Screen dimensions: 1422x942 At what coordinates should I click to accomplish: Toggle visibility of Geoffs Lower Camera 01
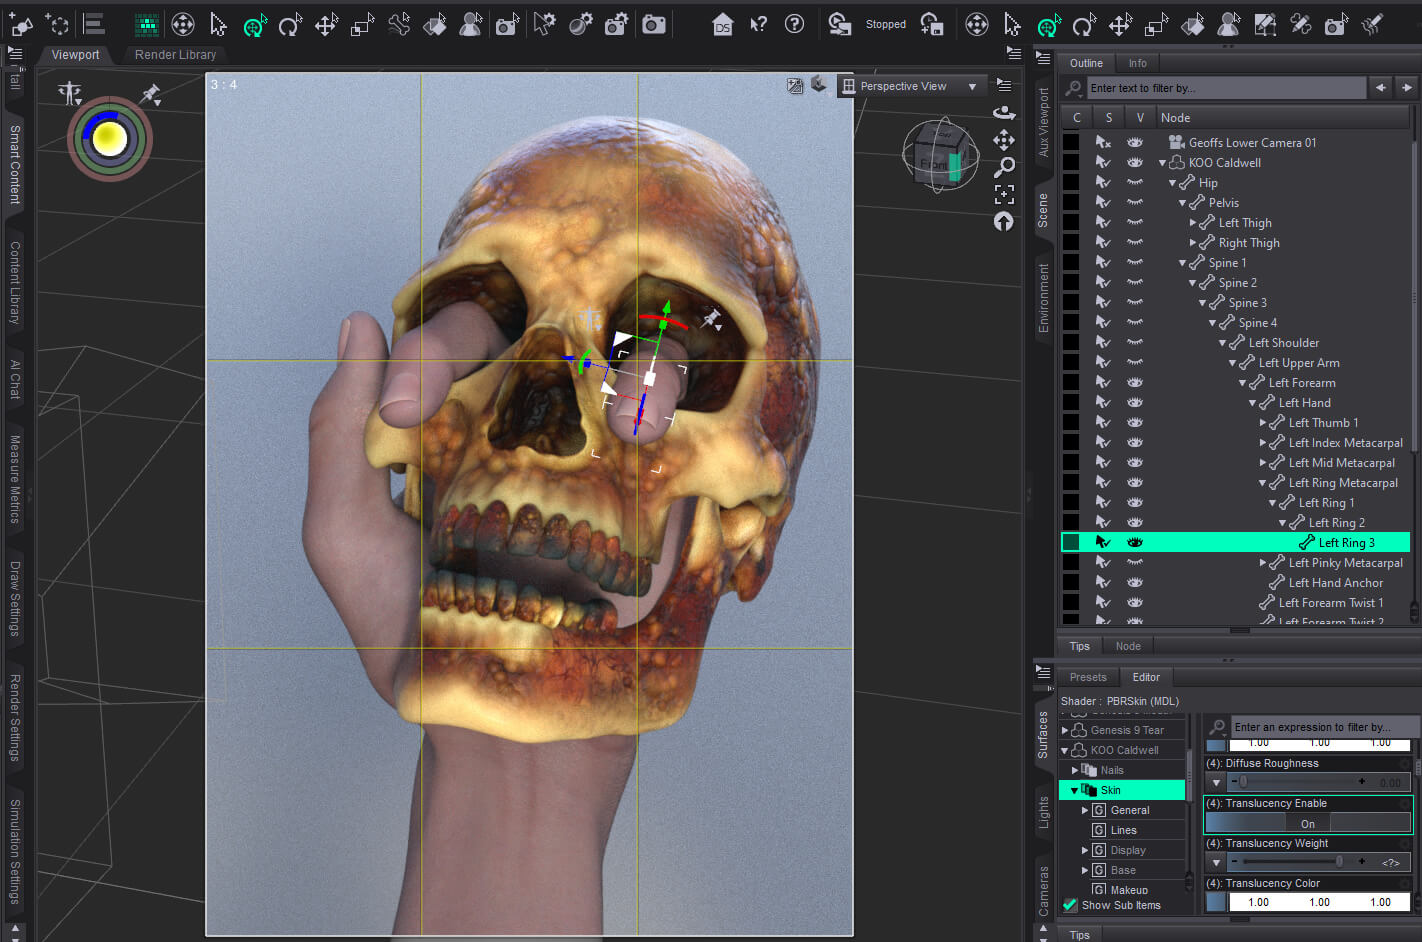pos(1135,142)
